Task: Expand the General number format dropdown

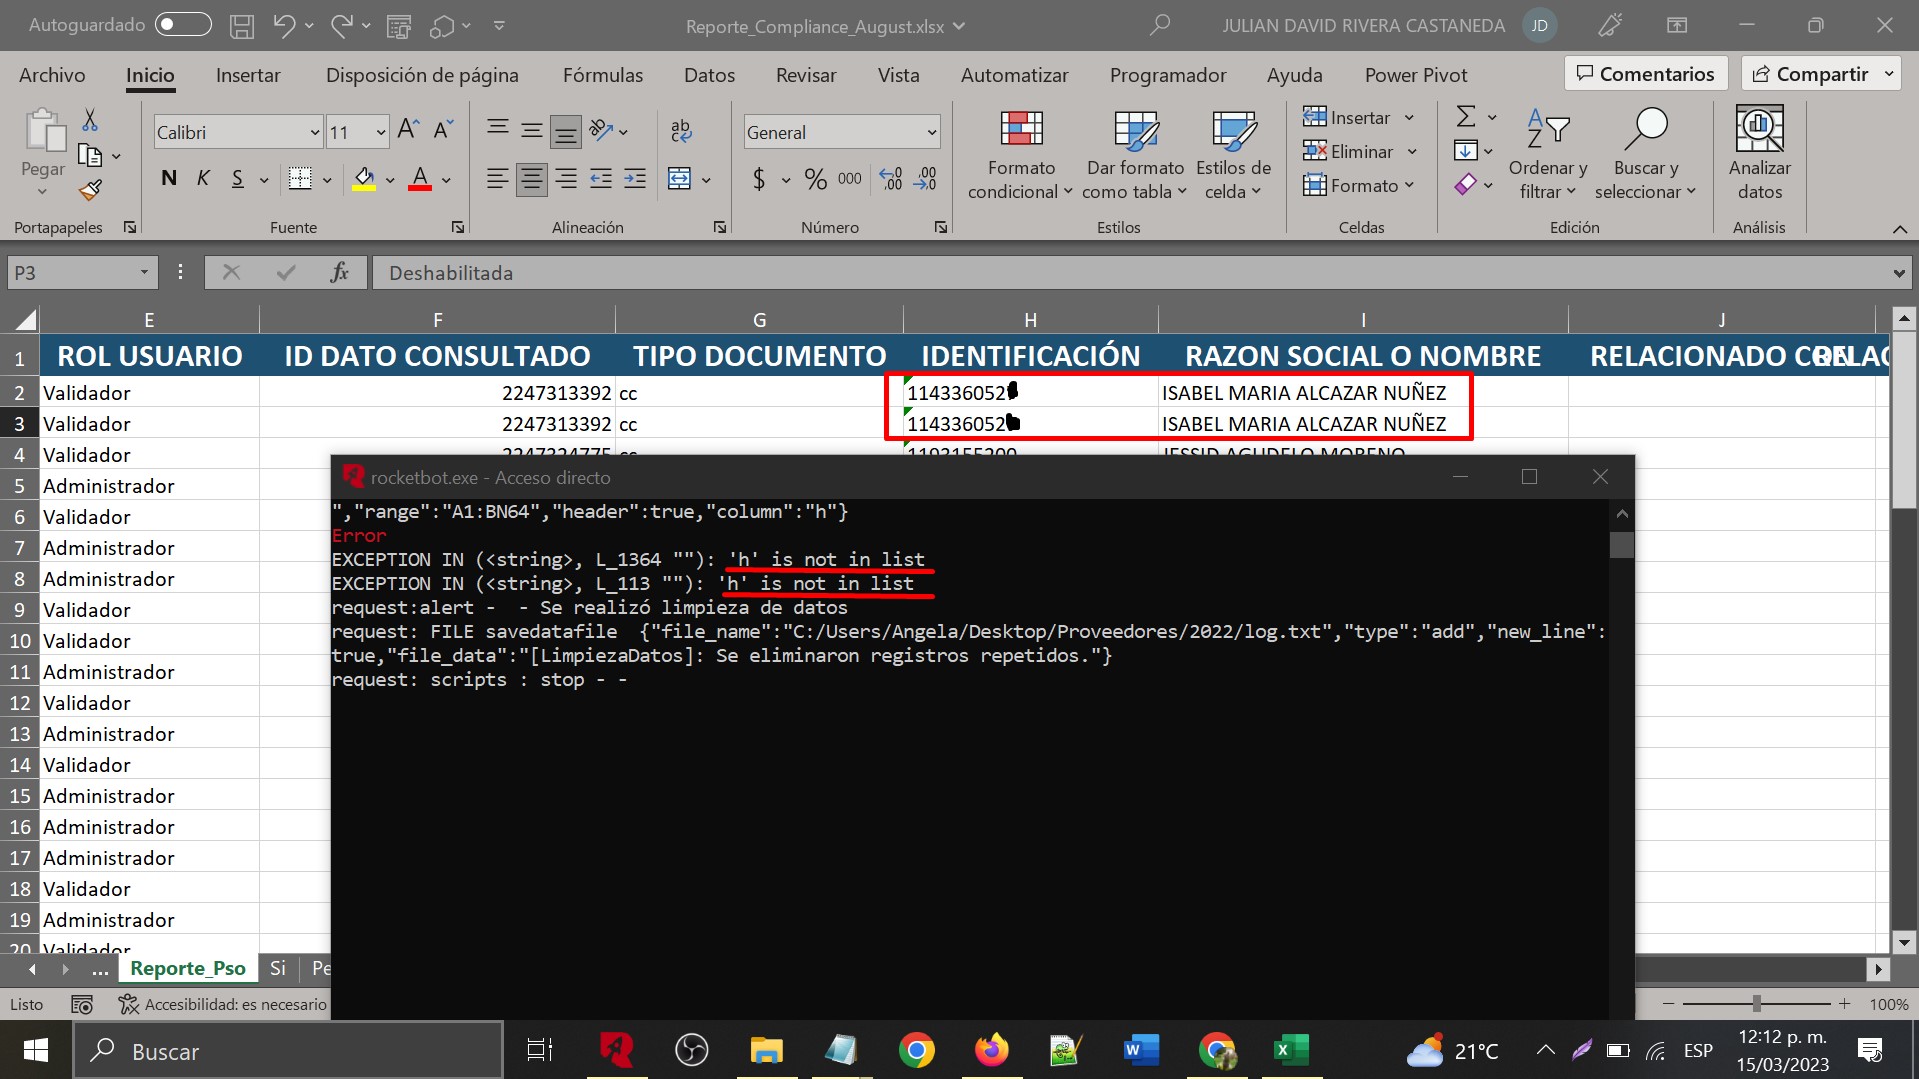Action: pos(931,132)
